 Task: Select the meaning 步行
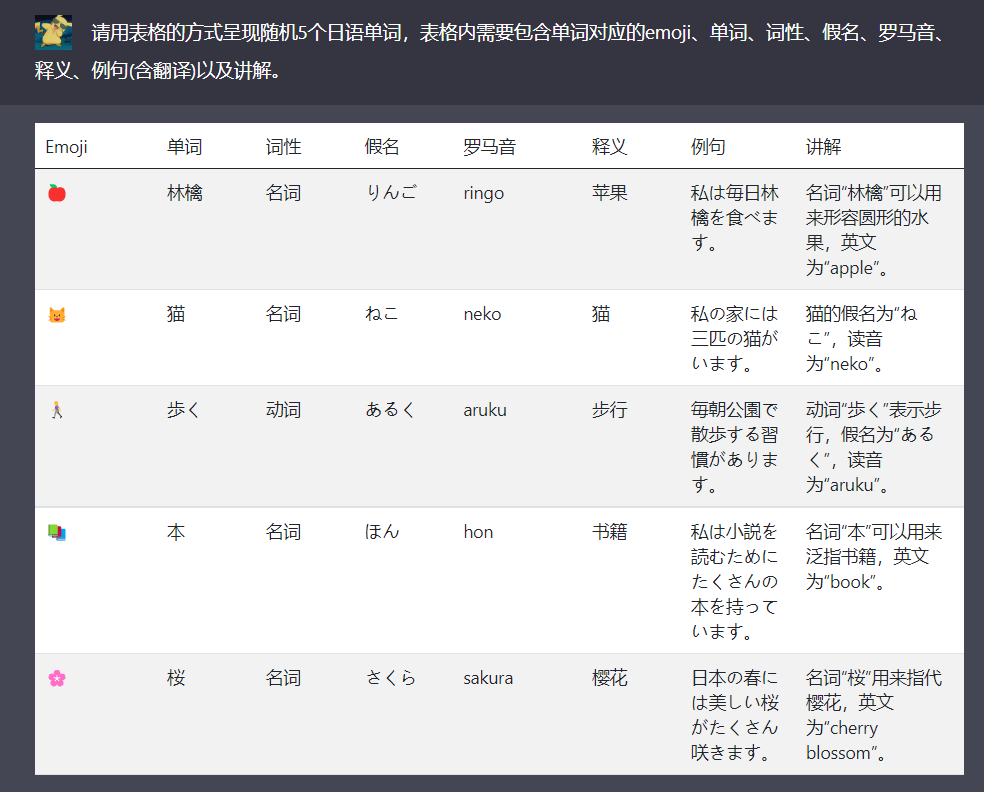click(609, 410)
